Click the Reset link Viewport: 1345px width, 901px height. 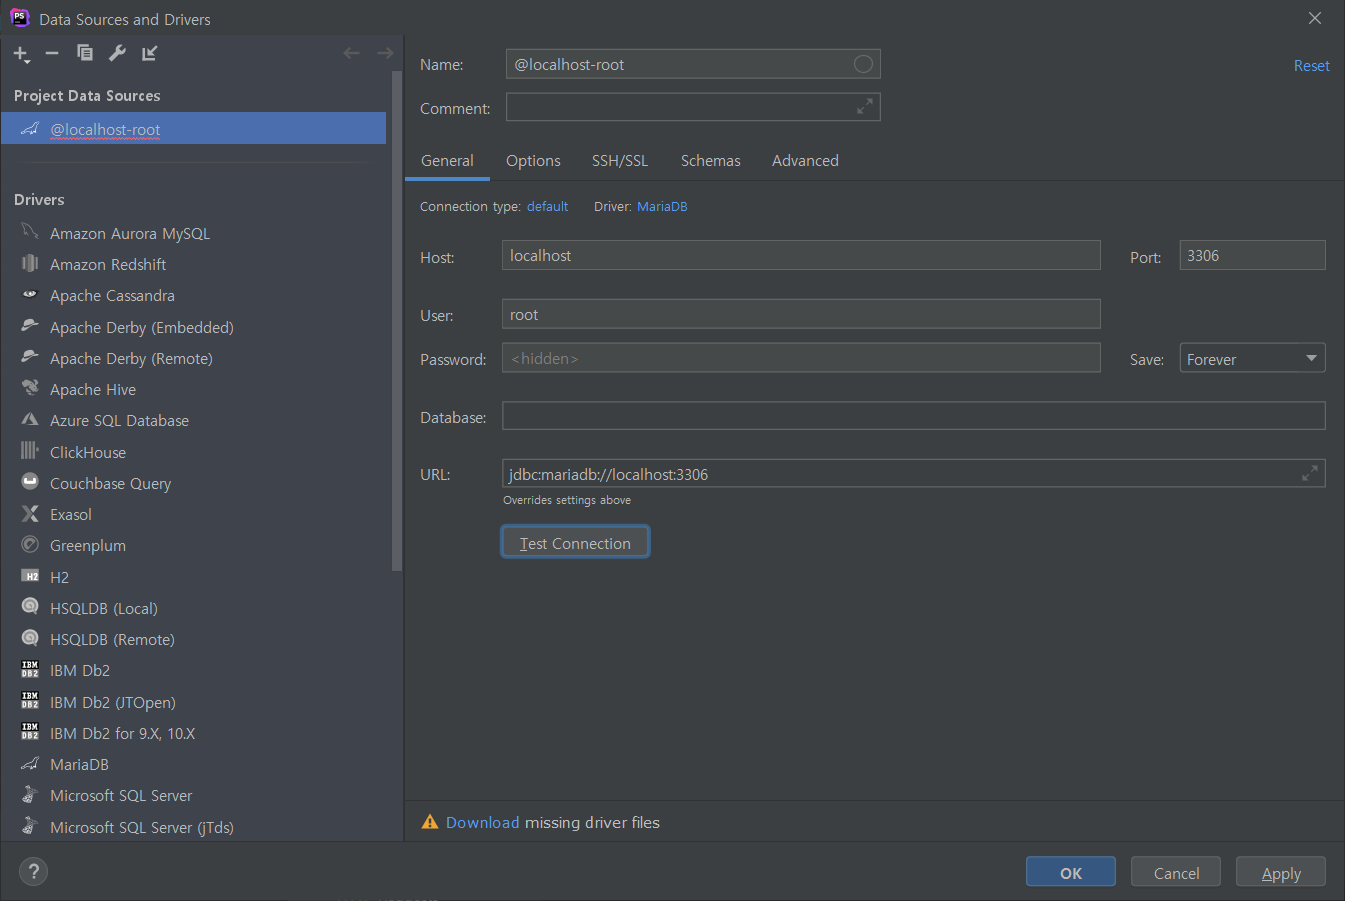point(1311,65)
